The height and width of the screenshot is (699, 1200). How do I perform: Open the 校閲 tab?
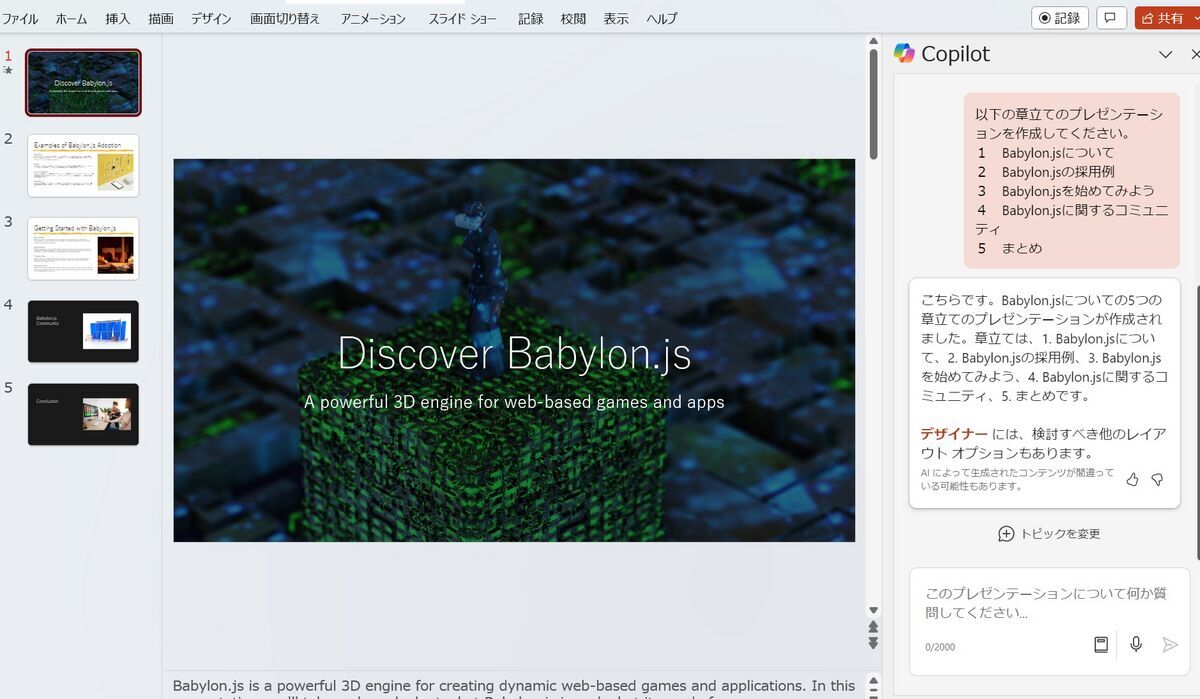[573, 19]
